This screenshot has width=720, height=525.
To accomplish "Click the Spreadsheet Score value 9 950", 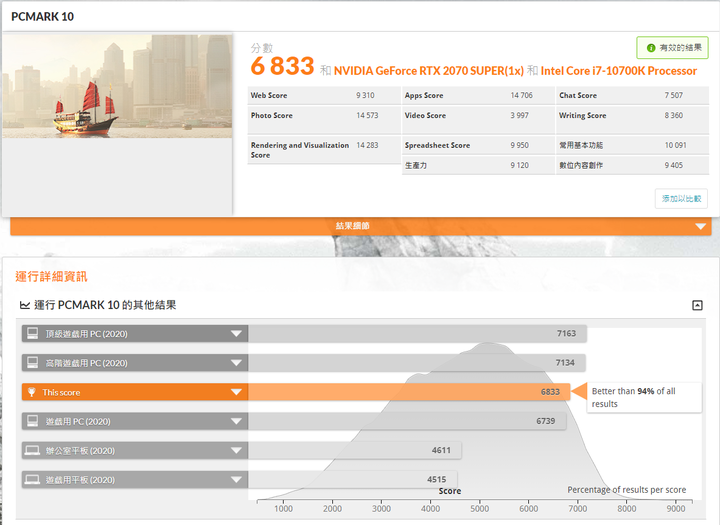I will tap(519, 146).
